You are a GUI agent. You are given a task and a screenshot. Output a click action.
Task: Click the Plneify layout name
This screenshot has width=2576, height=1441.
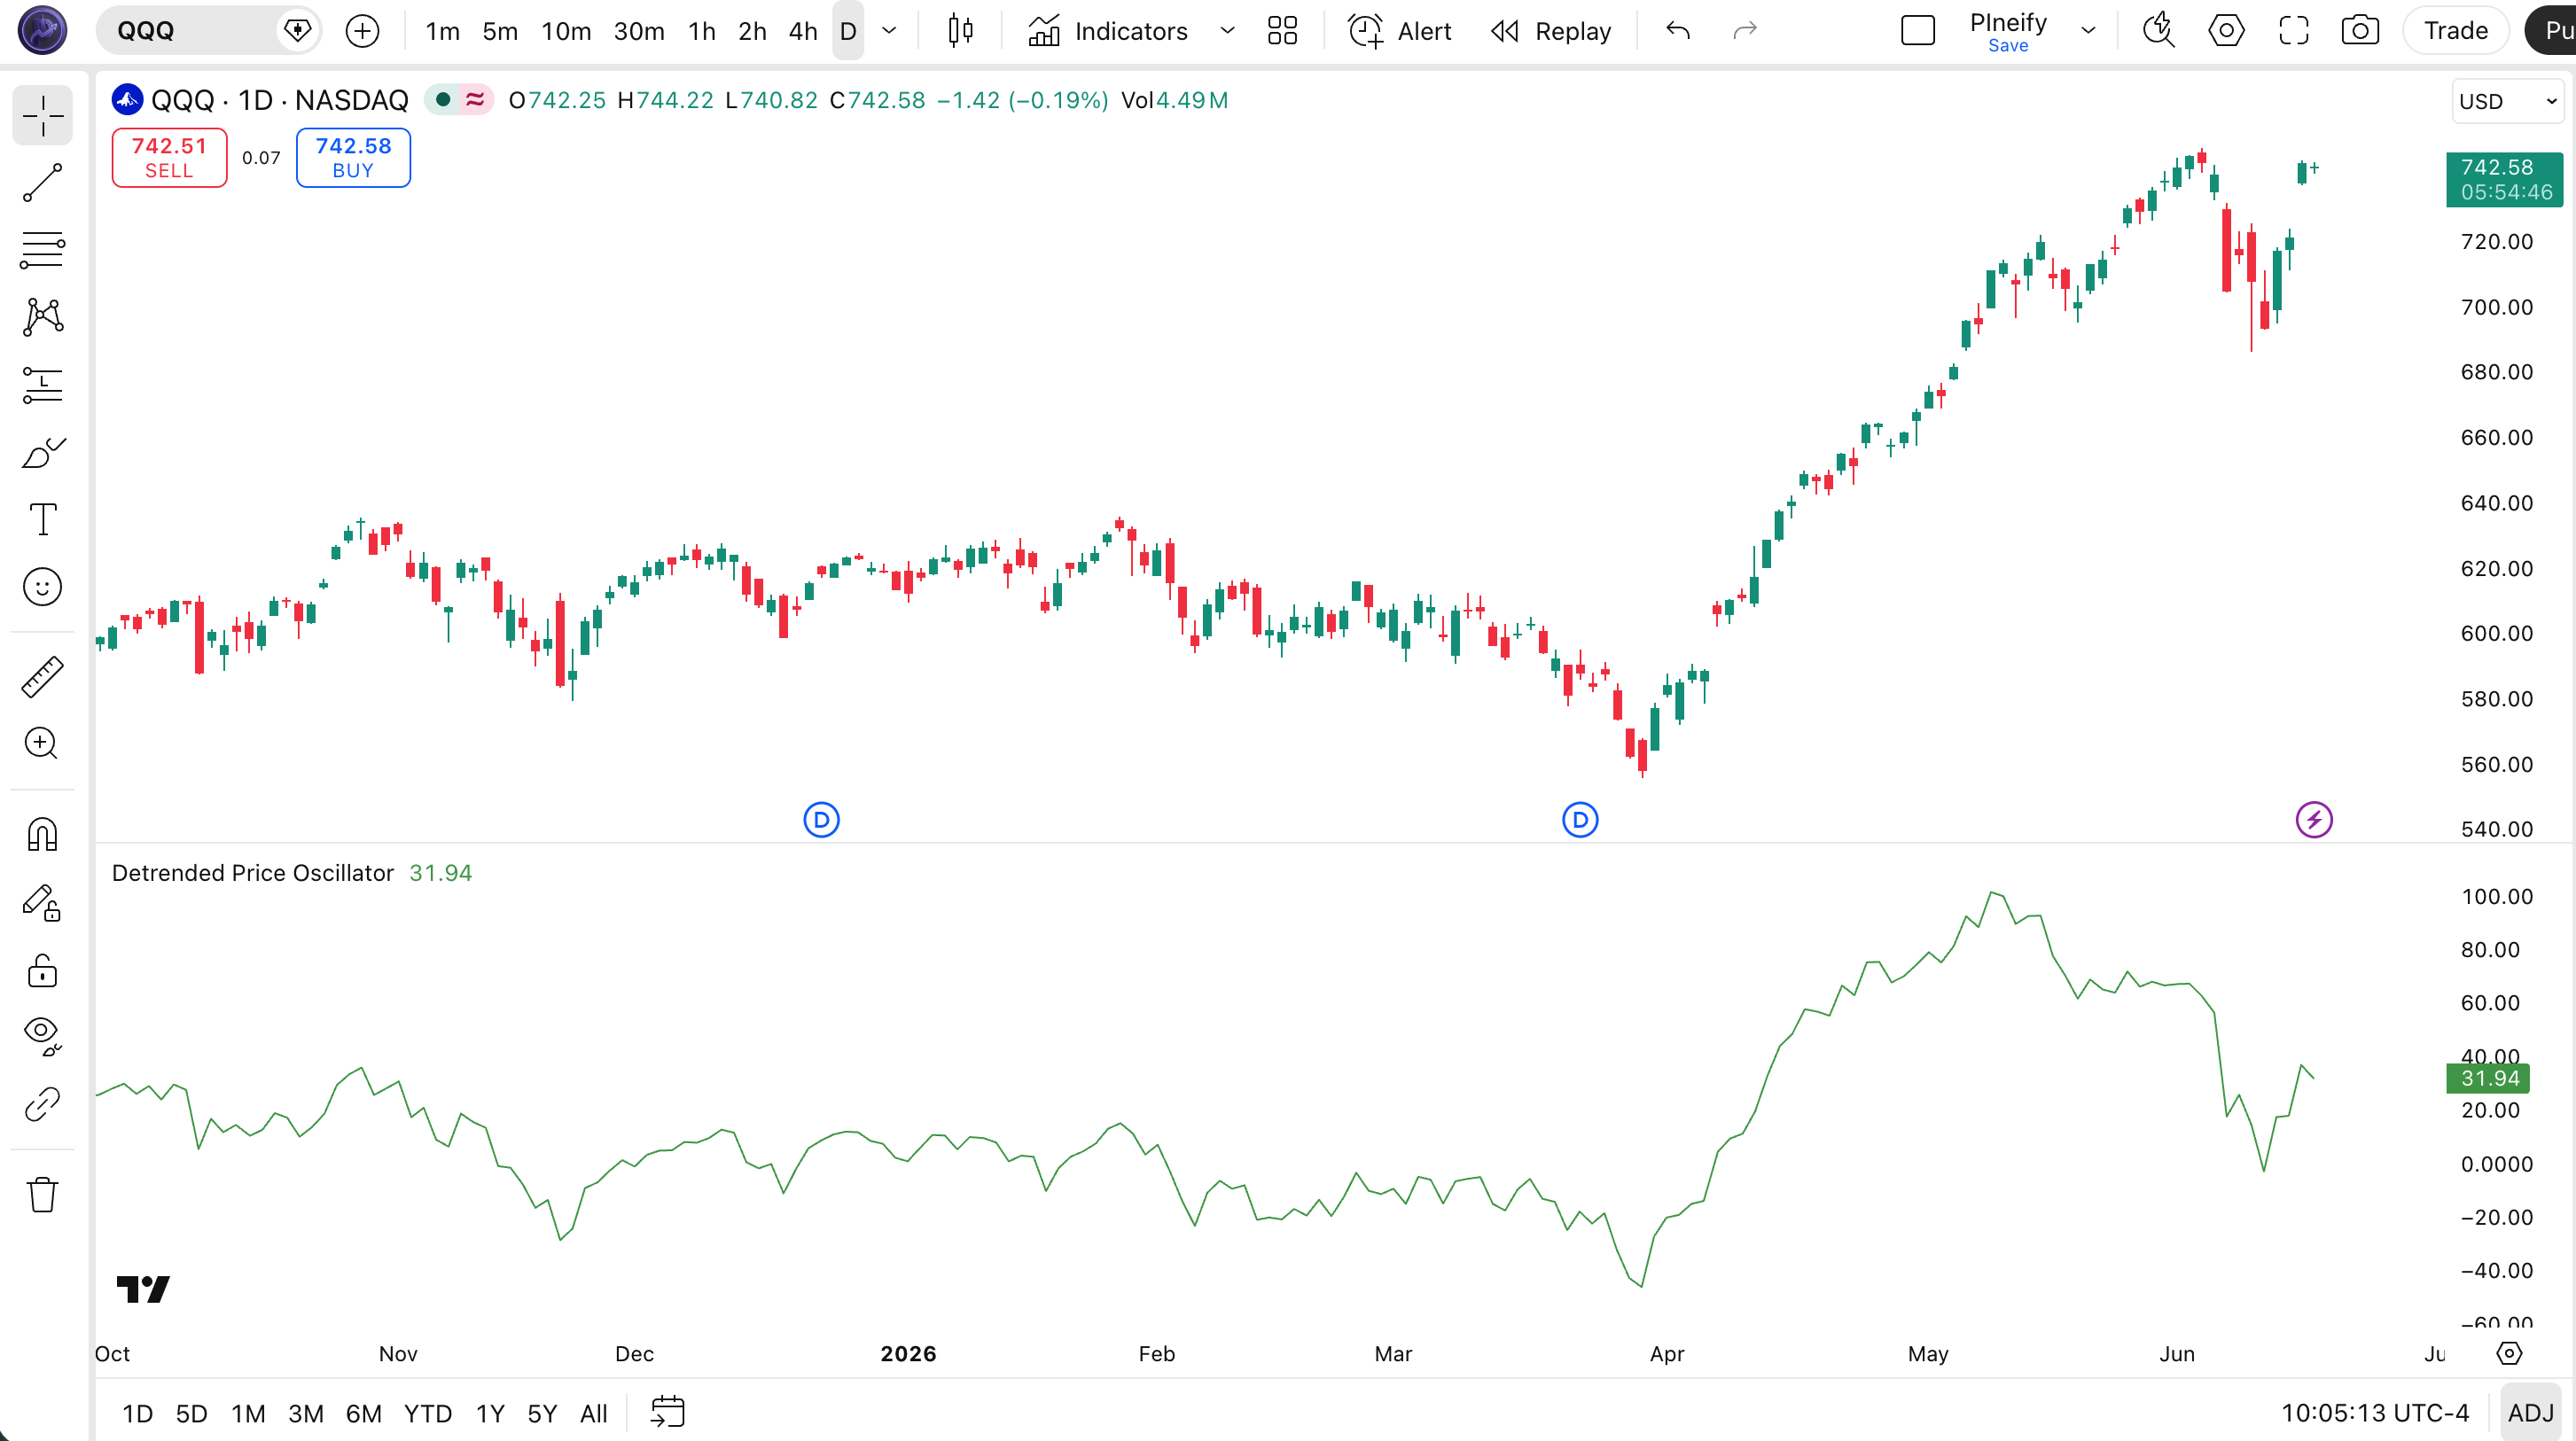pos(2008,22)
